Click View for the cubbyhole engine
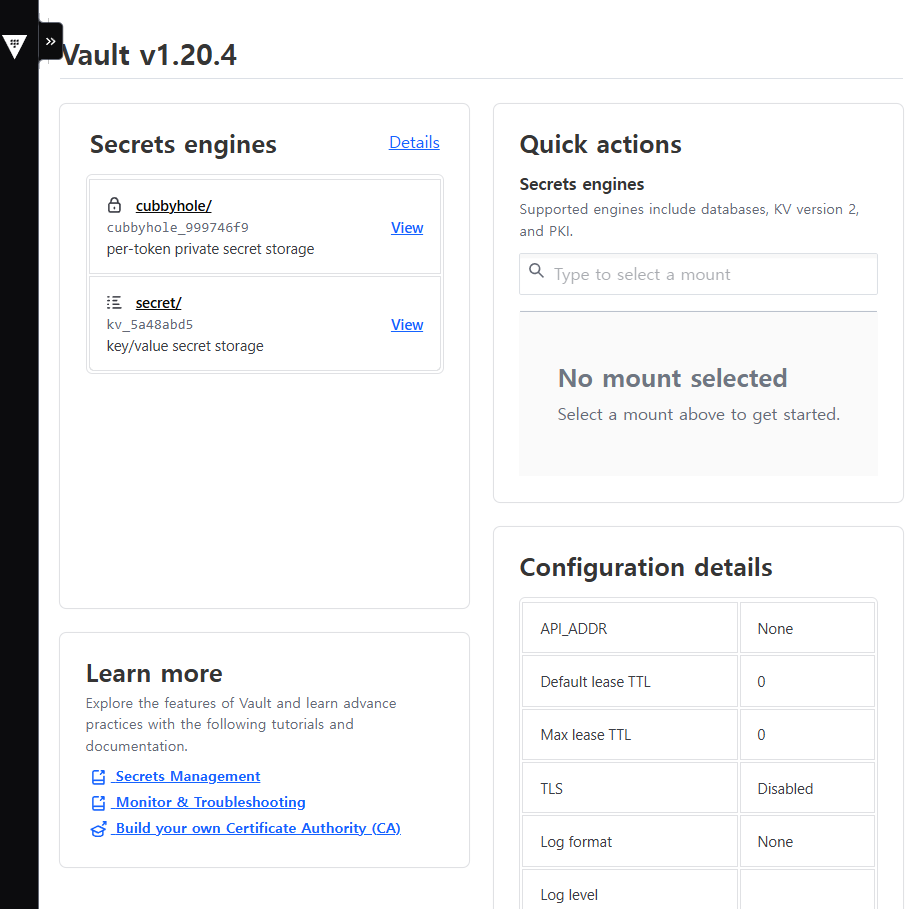916x909 pixels. pos(407,228)
